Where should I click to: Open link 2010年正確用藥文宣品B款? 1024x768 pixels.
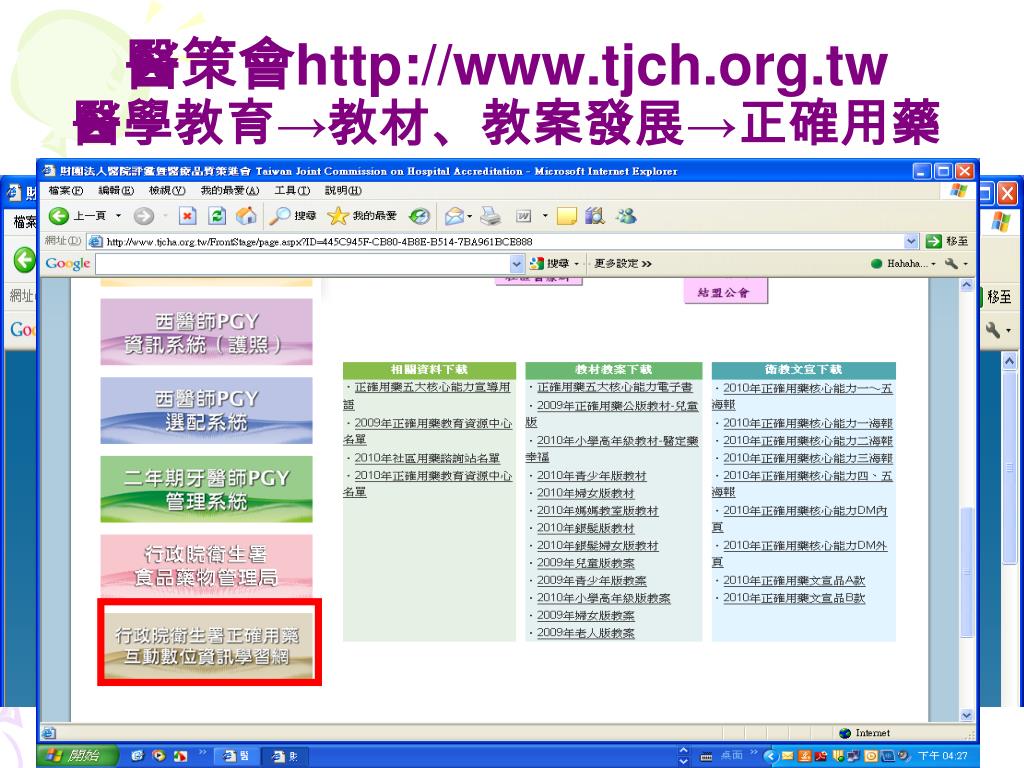click(x=794, y=598)
